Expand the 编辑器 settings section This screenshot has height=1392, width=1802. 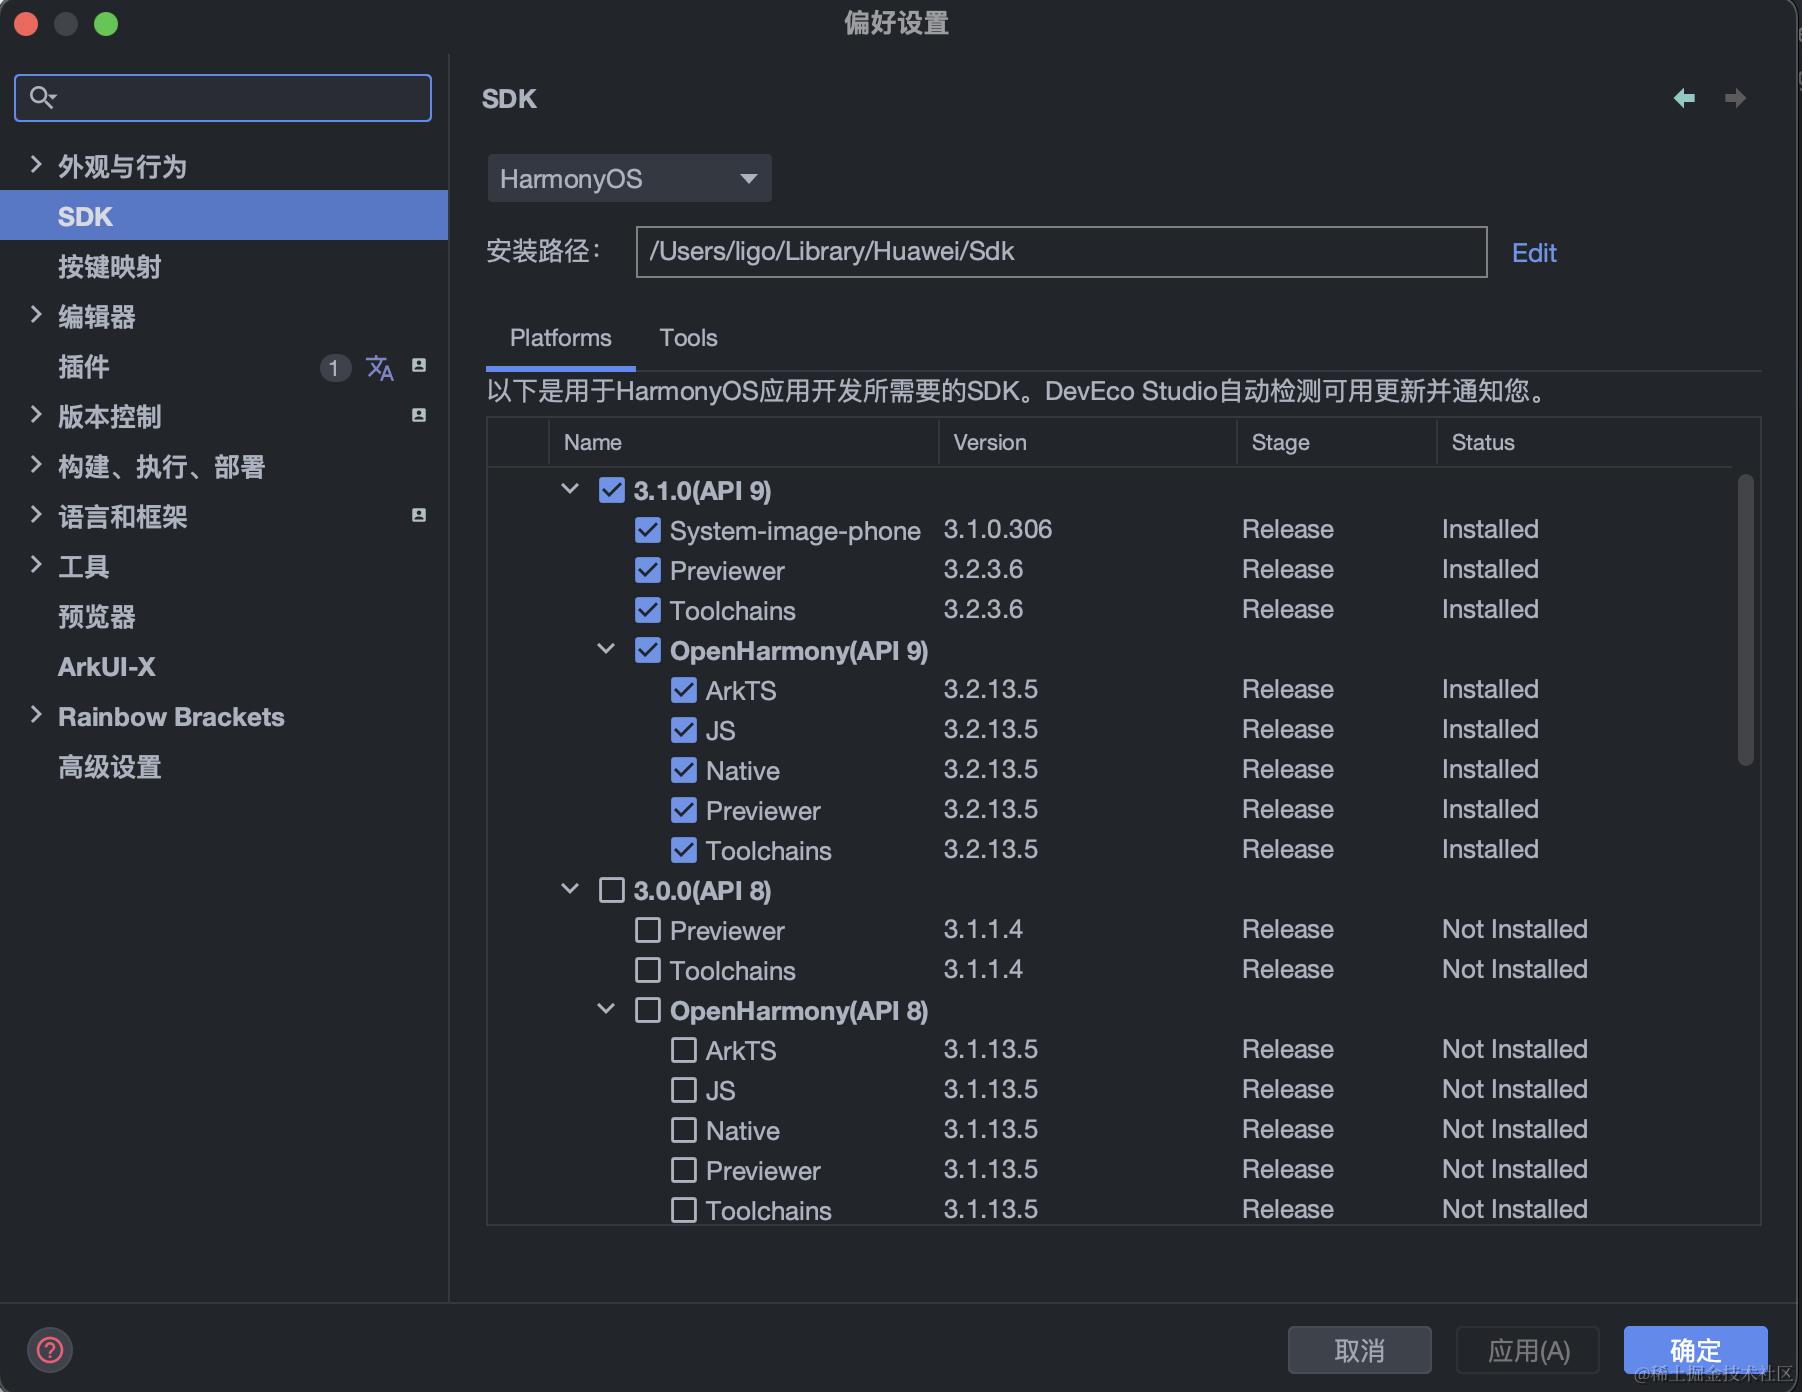point(36,315)
